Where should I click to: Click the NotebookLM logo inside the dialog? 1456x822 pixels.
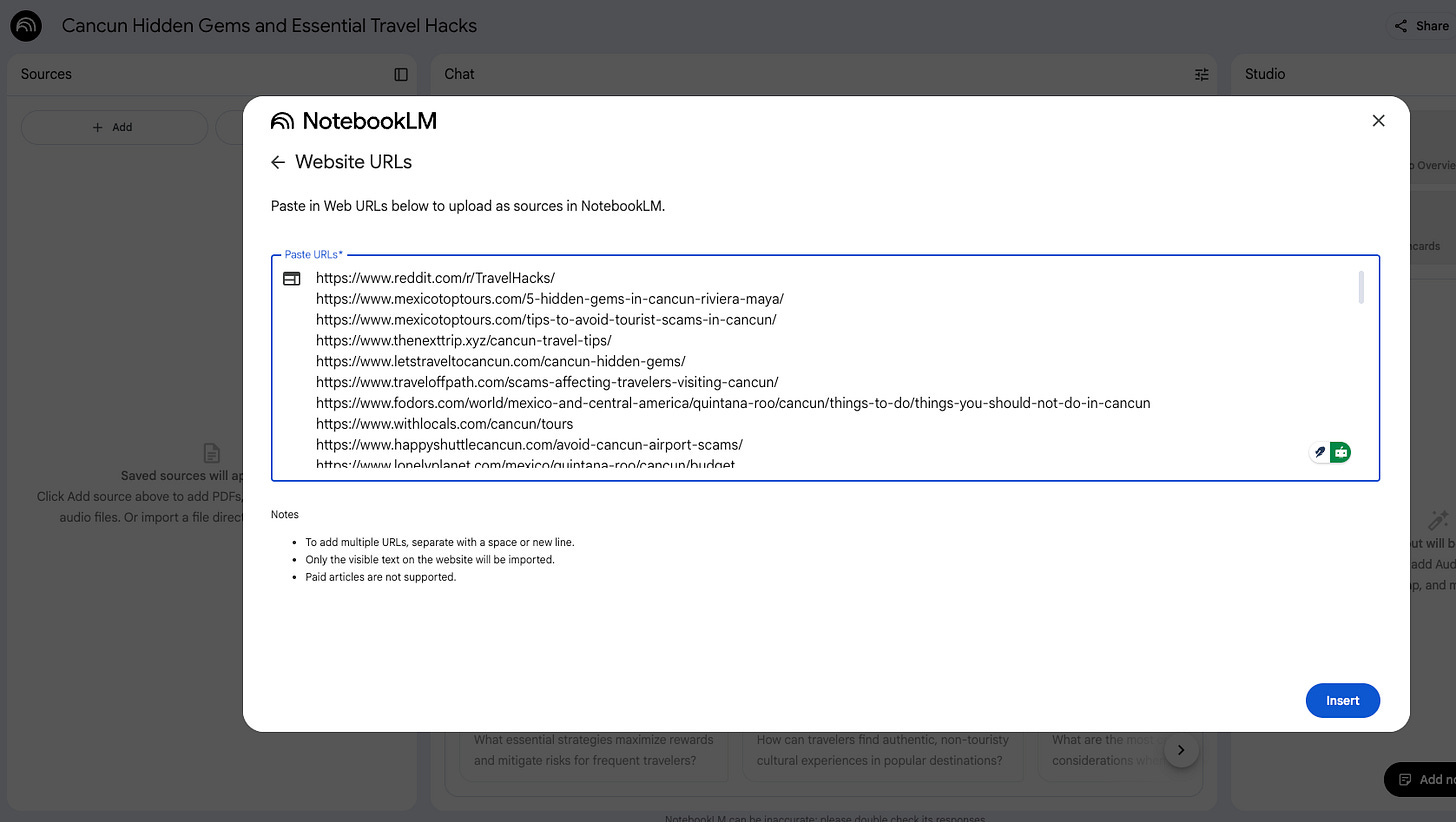coord(354,121)
